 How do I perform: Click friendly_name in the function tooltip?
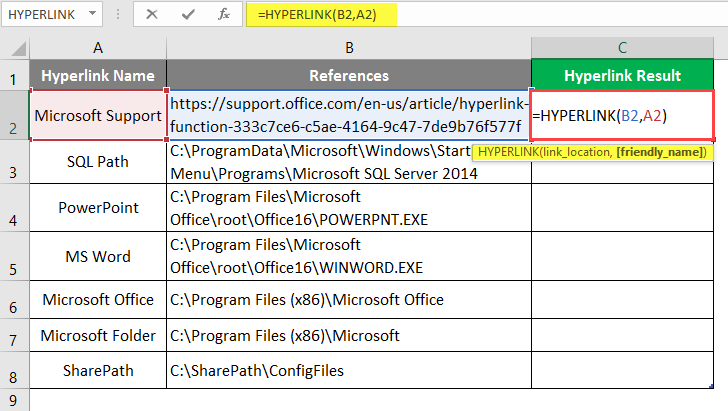[660, 152]
